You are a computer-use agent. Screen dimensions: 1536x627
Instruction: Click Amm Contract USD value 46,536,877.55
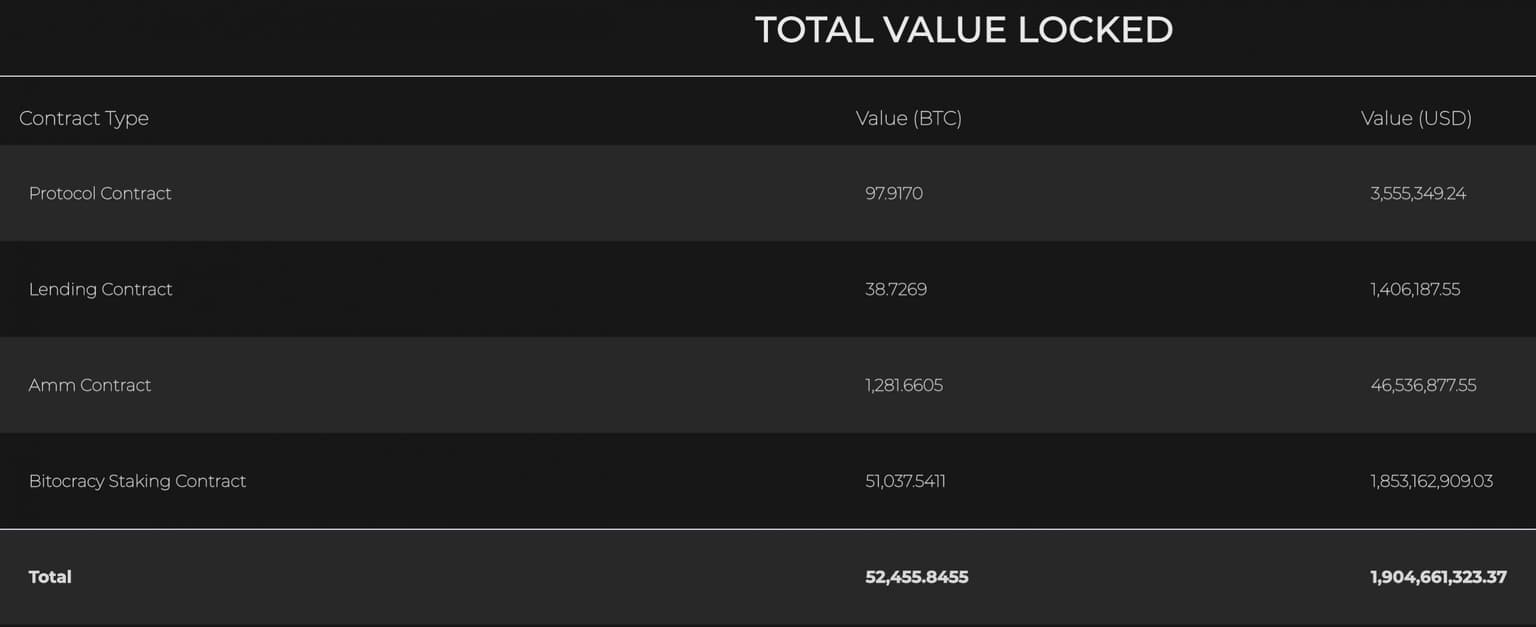(1423, 385)
